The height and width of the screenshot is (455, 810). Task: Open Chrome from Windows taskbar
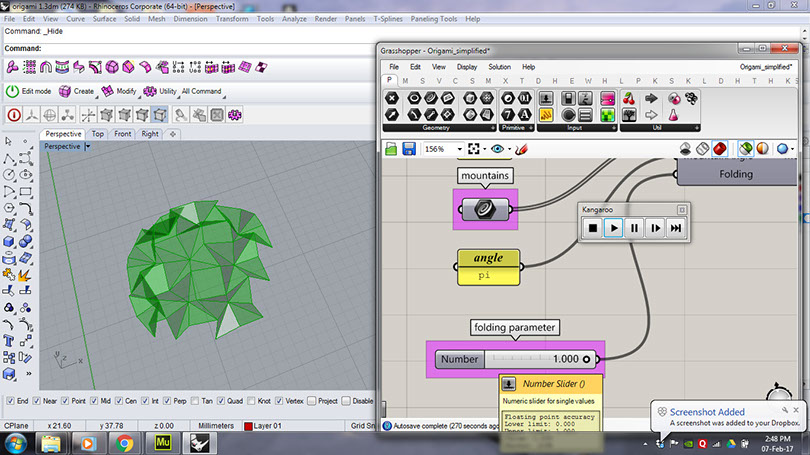[124, 443]
